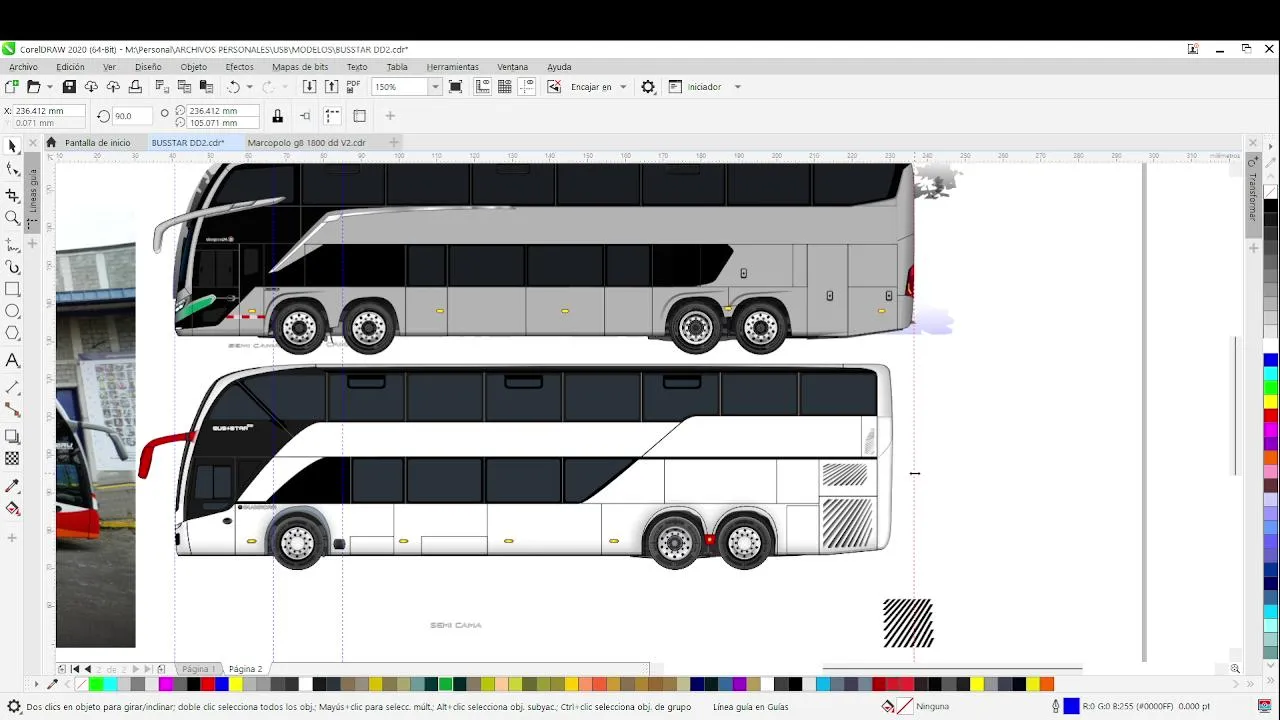Expand the Encajar en dropdown
1280x720 pixels.
(622, 87)
